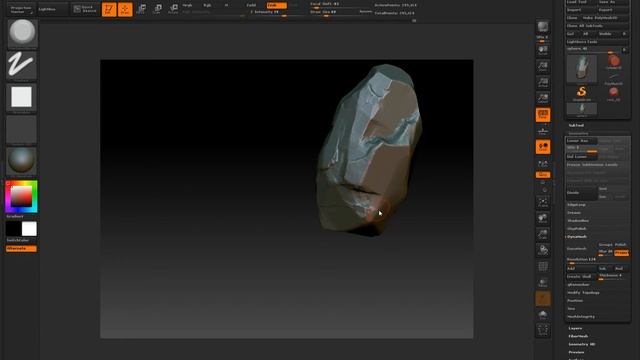This screenshot has height=360, width=640.
Task: Click the Make PolyMesh3D button
Action: pyautogui.click(x=605, y=18)
